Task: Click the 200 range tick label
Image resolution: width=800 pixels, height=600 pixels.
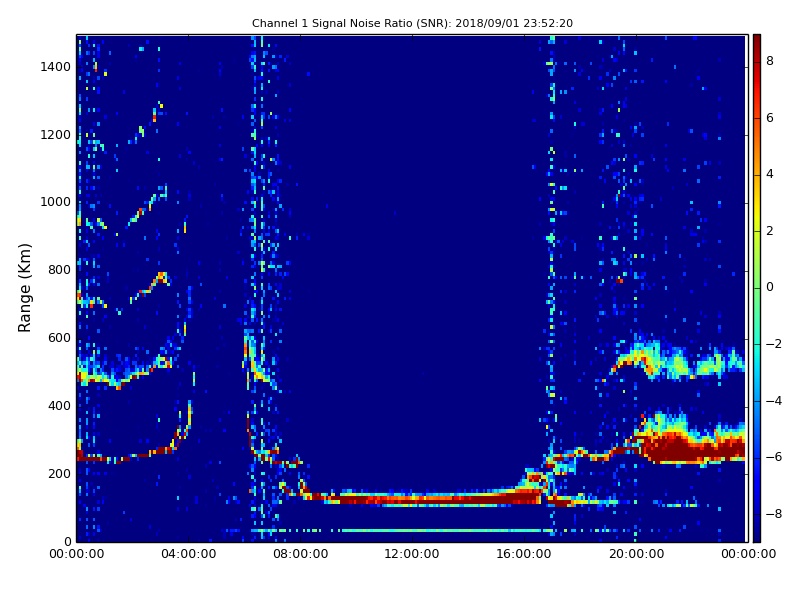Action: pos(59,473)
